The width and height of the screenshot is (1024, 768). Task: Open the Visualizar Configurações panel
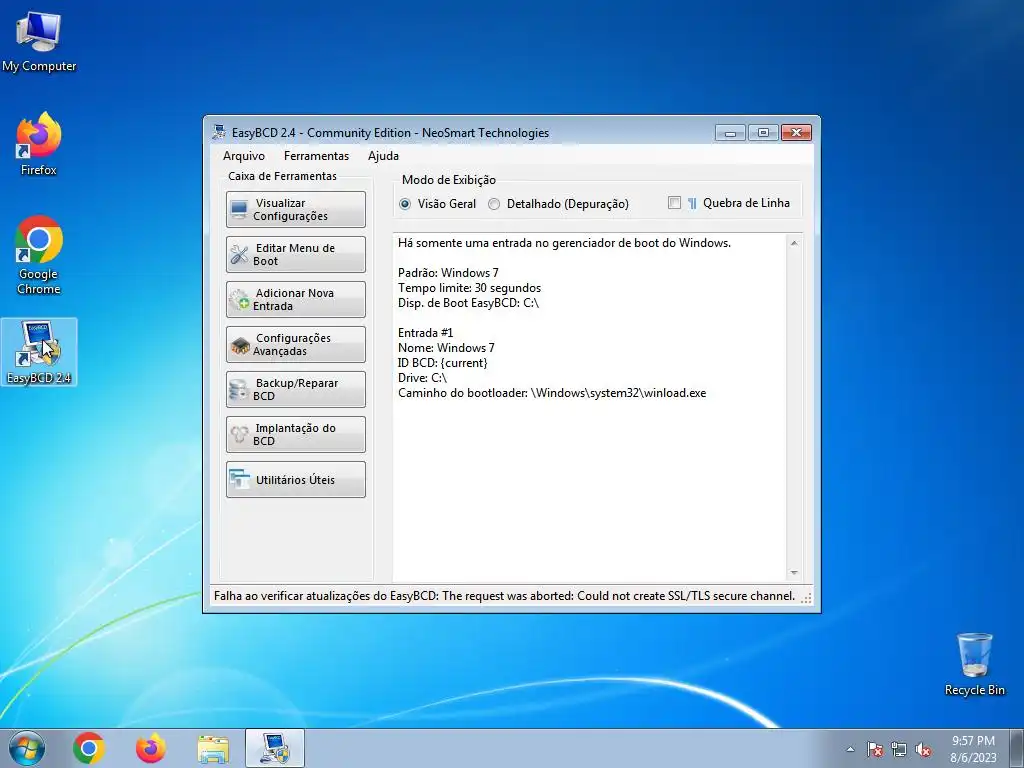tap(296, 210)
